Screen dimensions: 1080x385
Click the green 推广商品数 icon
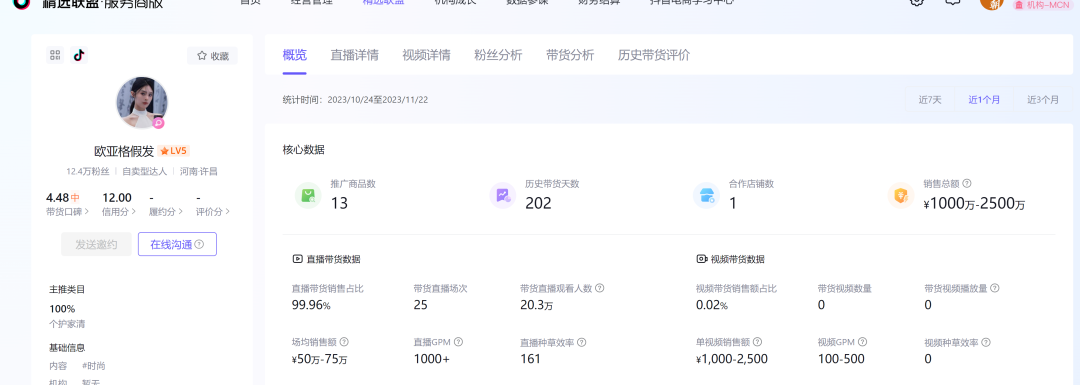tap(308, 196)
